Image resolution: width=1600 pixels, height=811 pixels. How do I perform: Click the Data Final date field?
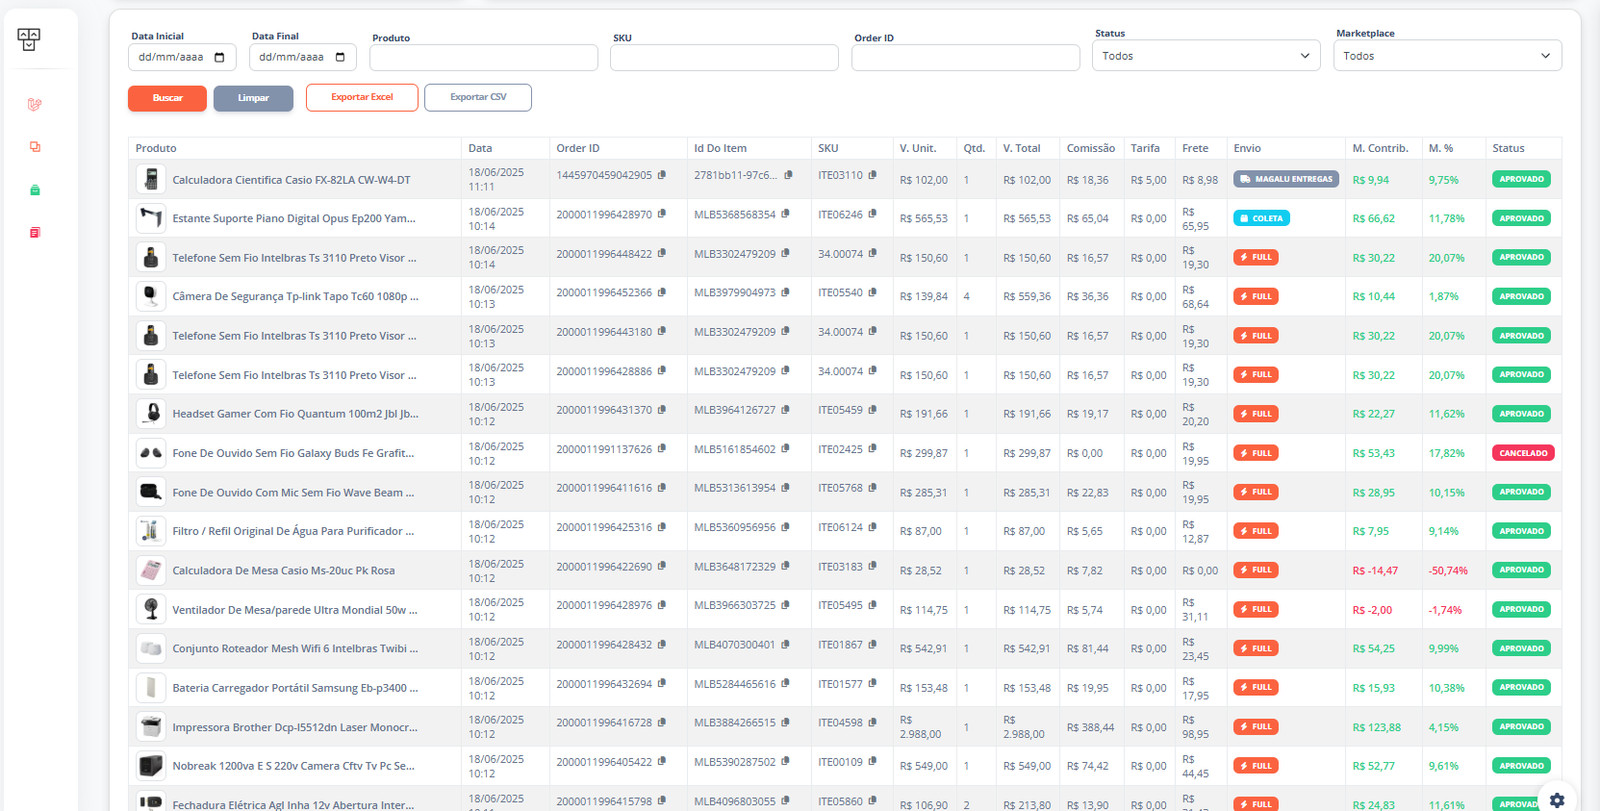(x=303, y=57)
